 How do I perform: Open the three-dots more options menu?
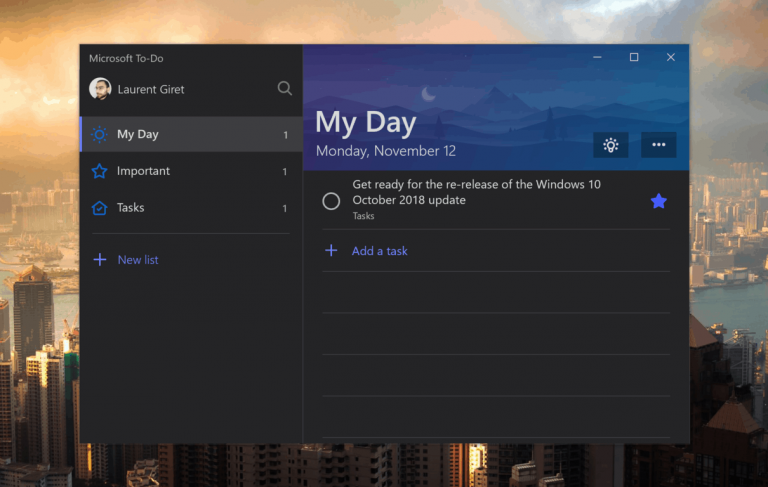point(659,145)
